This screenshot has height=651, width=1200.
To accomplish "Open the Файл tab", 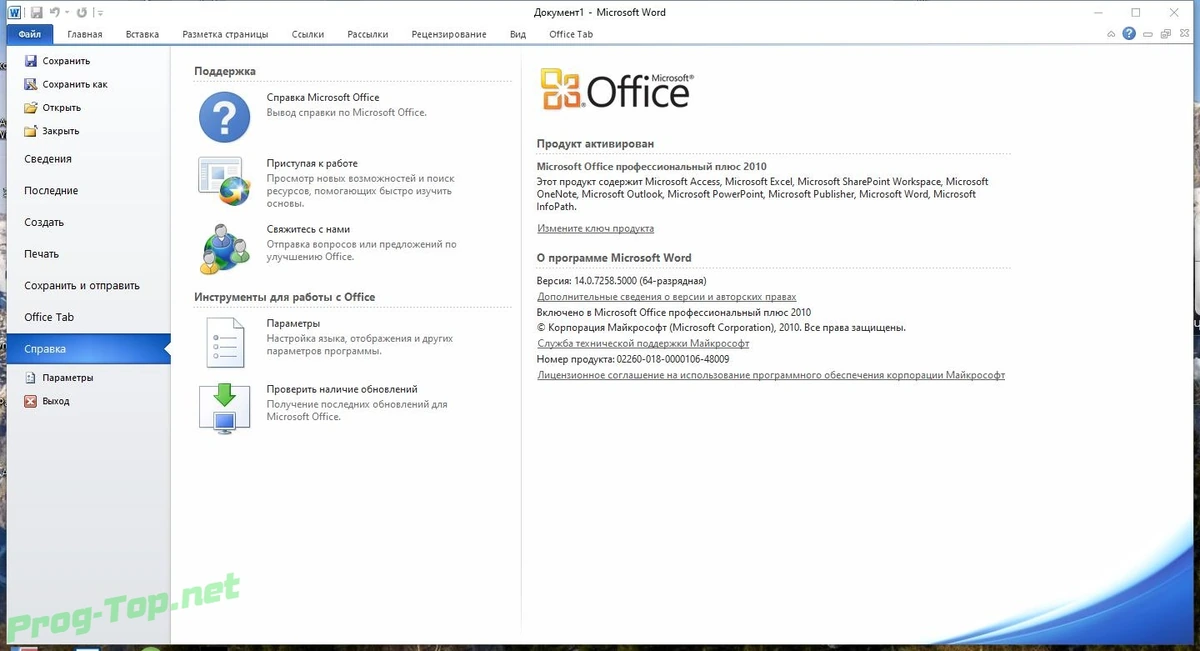I will (29, 34).
